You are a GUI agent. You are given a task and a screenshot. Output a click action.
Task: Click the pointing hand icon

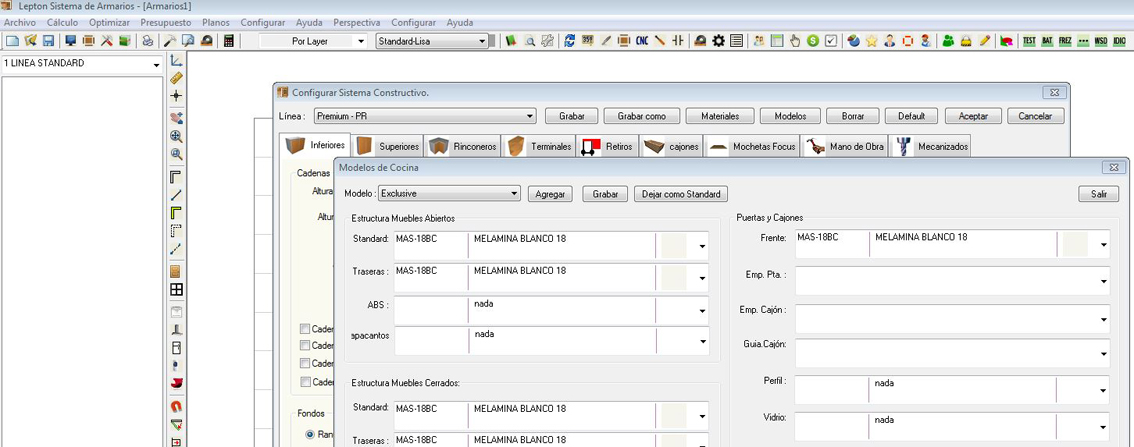795,41
